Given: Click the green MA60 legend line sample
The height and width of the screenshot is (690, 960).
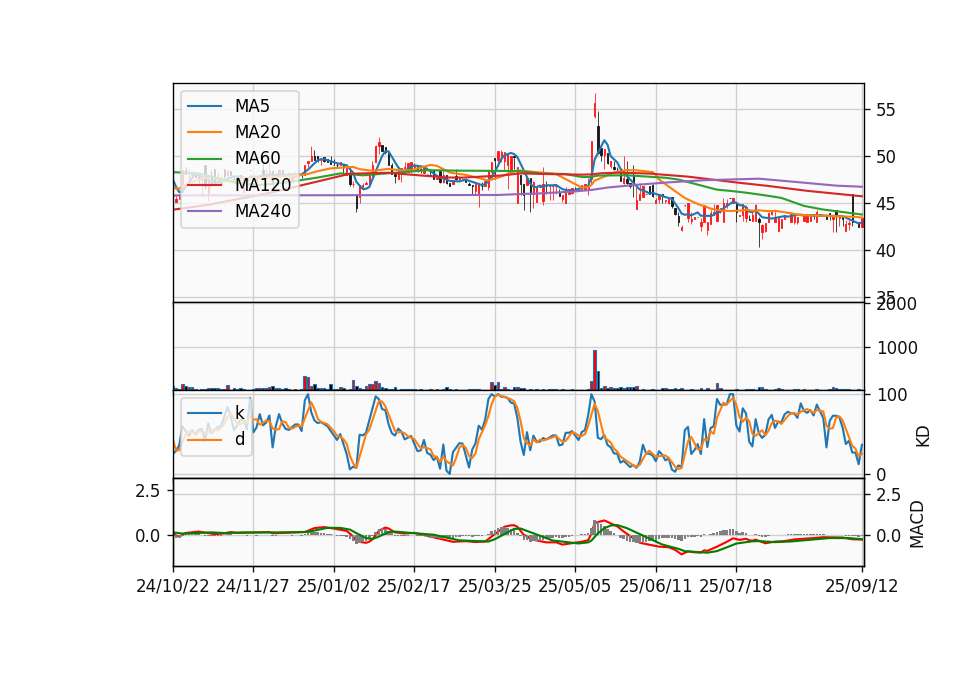Looking at the screenshot, I should 204,159.
